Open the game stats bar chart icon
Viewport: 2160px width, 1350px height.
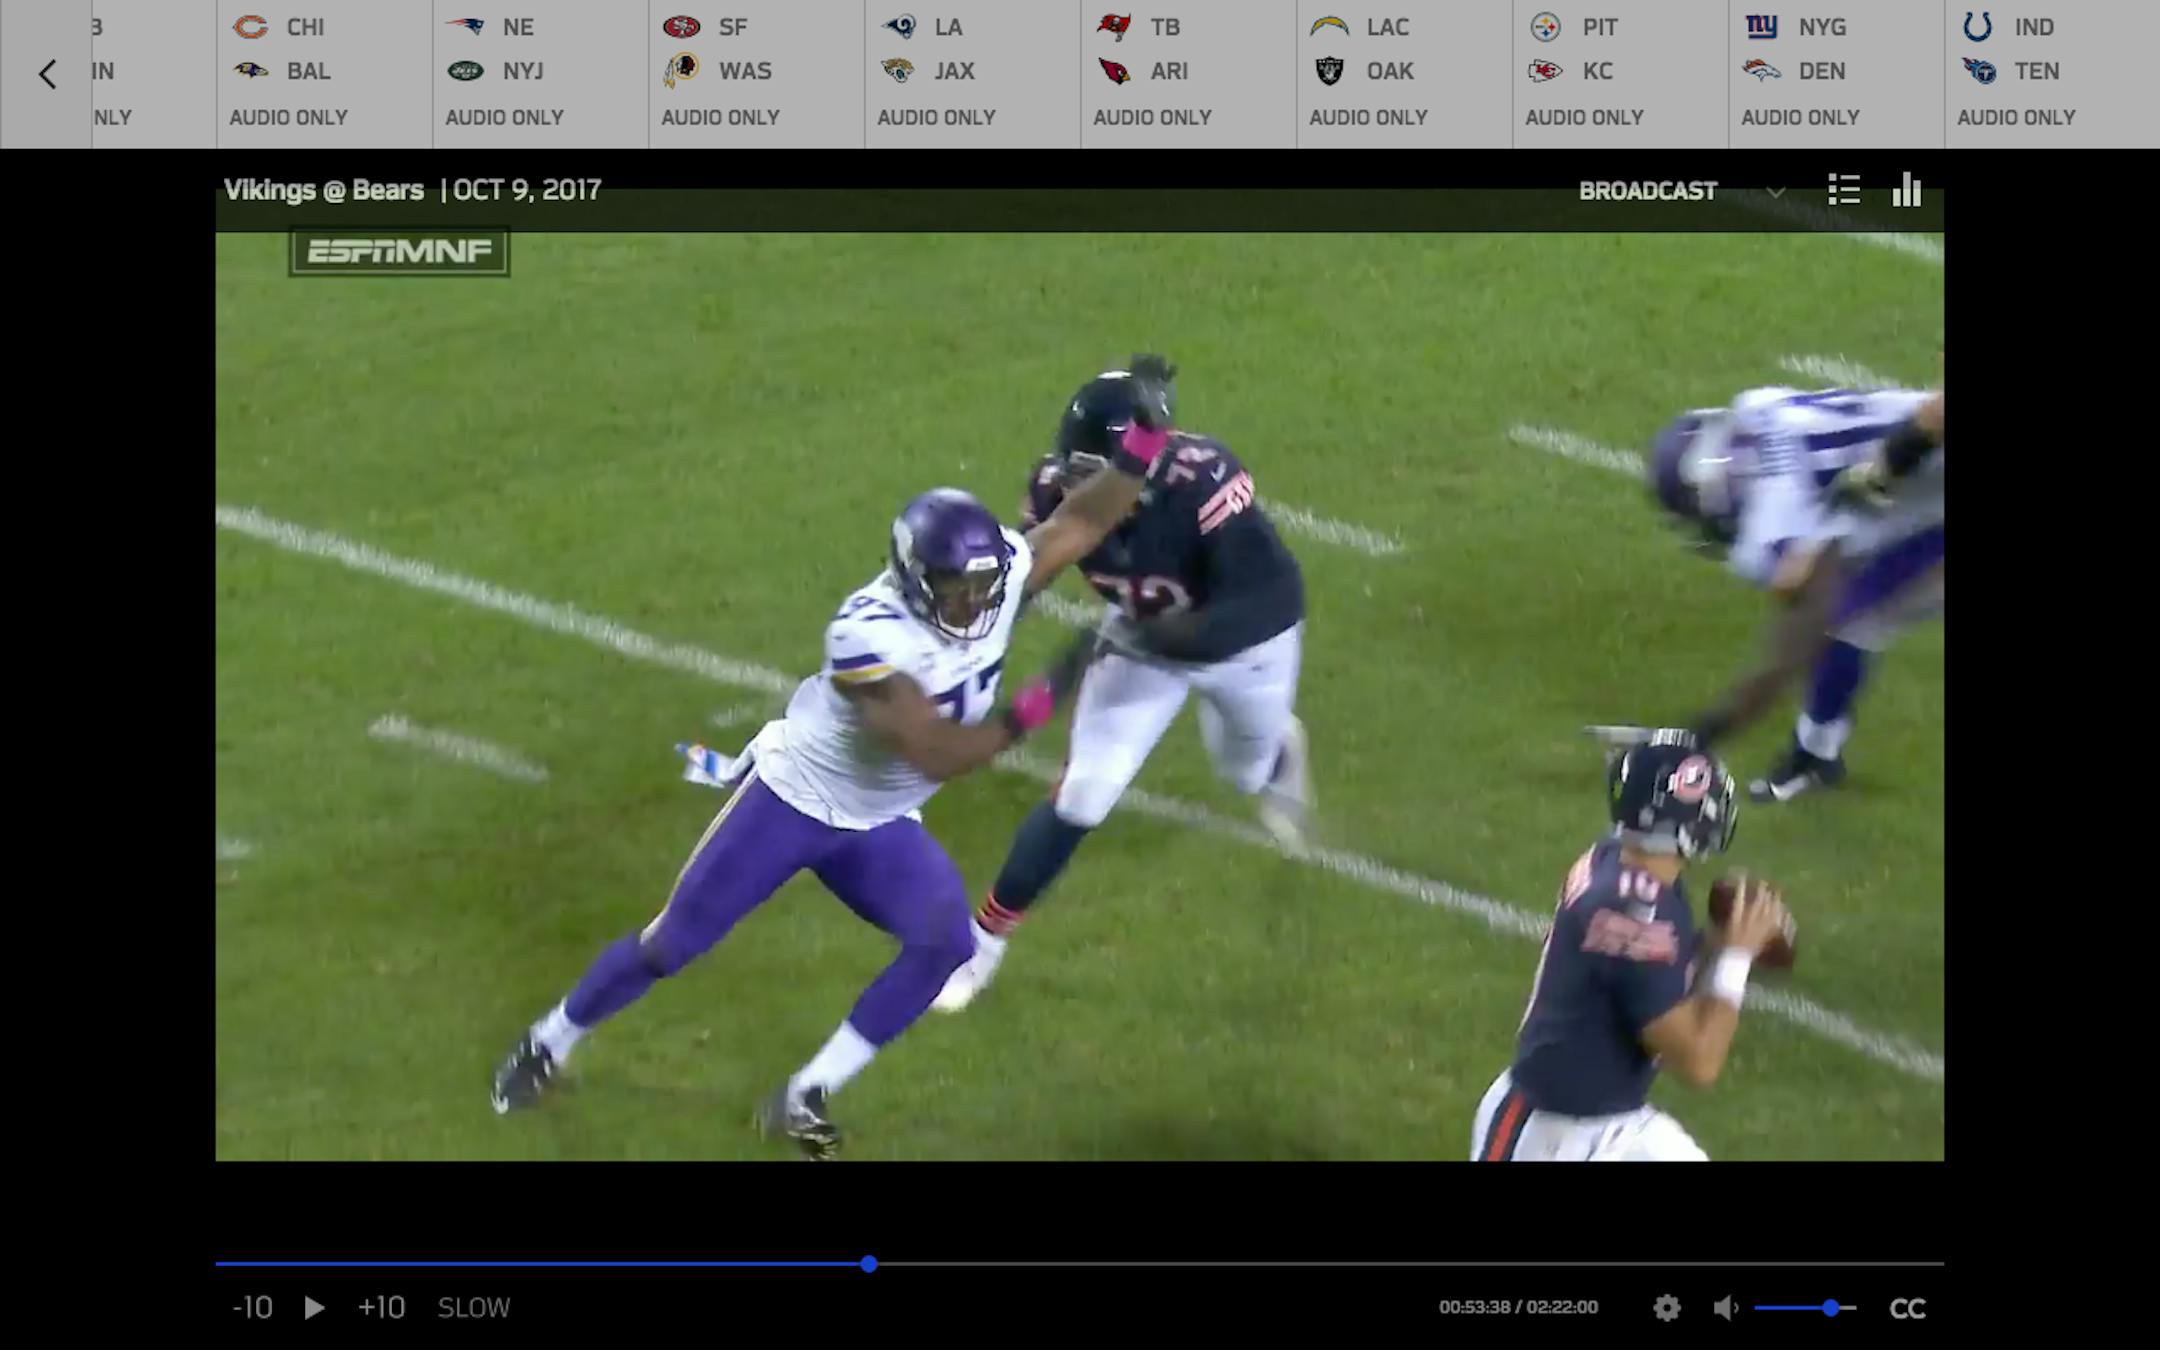coord(1907,189)
